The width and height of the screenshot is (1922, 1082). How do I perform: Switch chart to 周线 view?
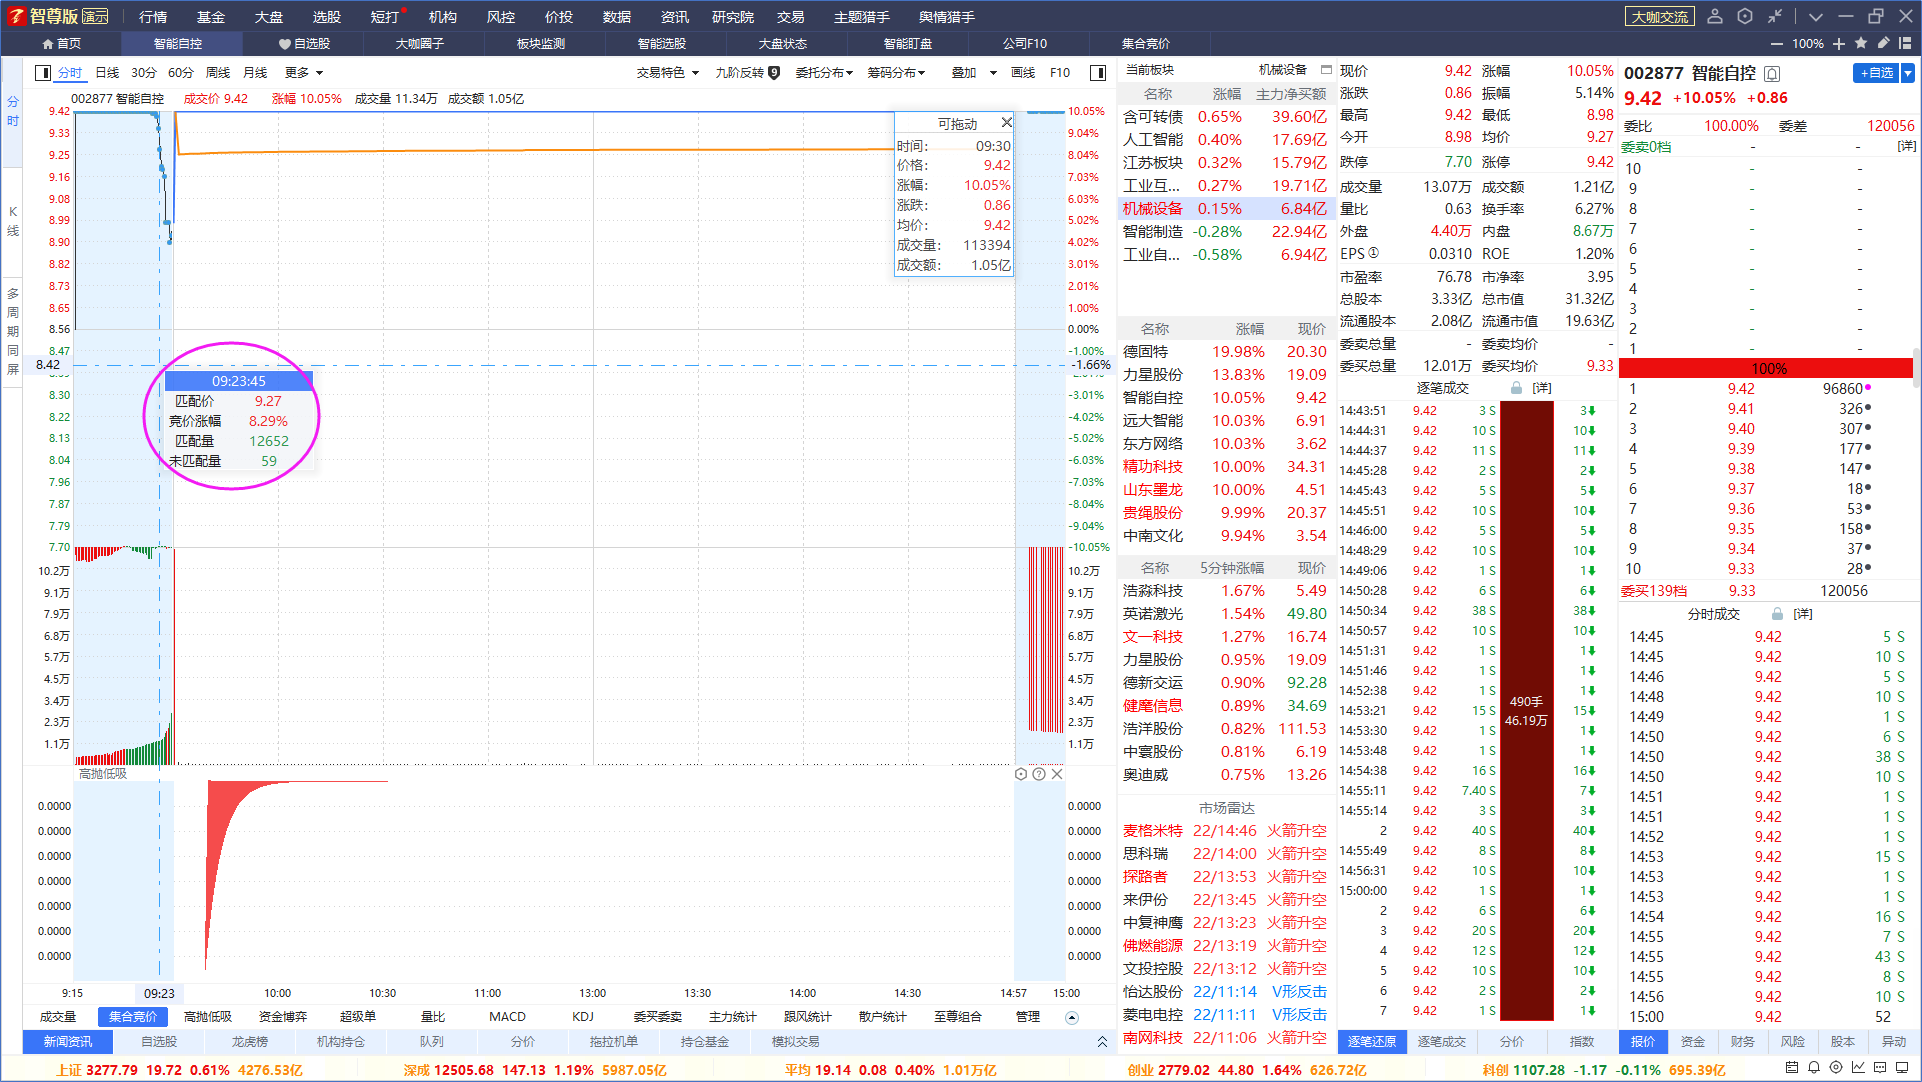pos(218,73)
